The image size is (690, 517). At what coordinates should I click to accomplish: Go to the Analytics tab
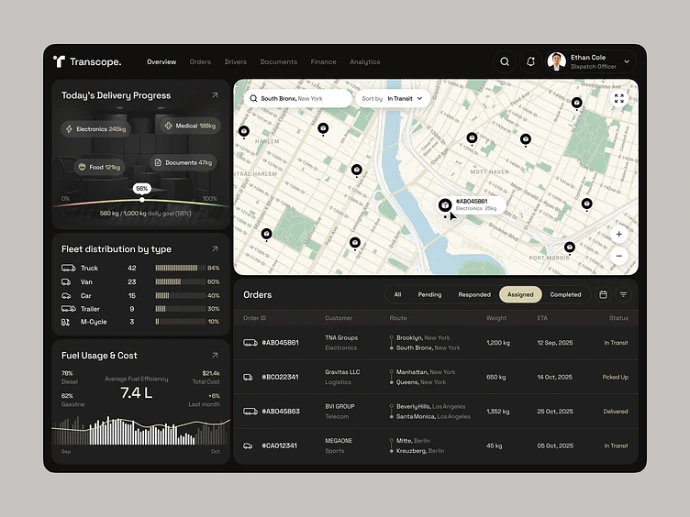point(365,62)
